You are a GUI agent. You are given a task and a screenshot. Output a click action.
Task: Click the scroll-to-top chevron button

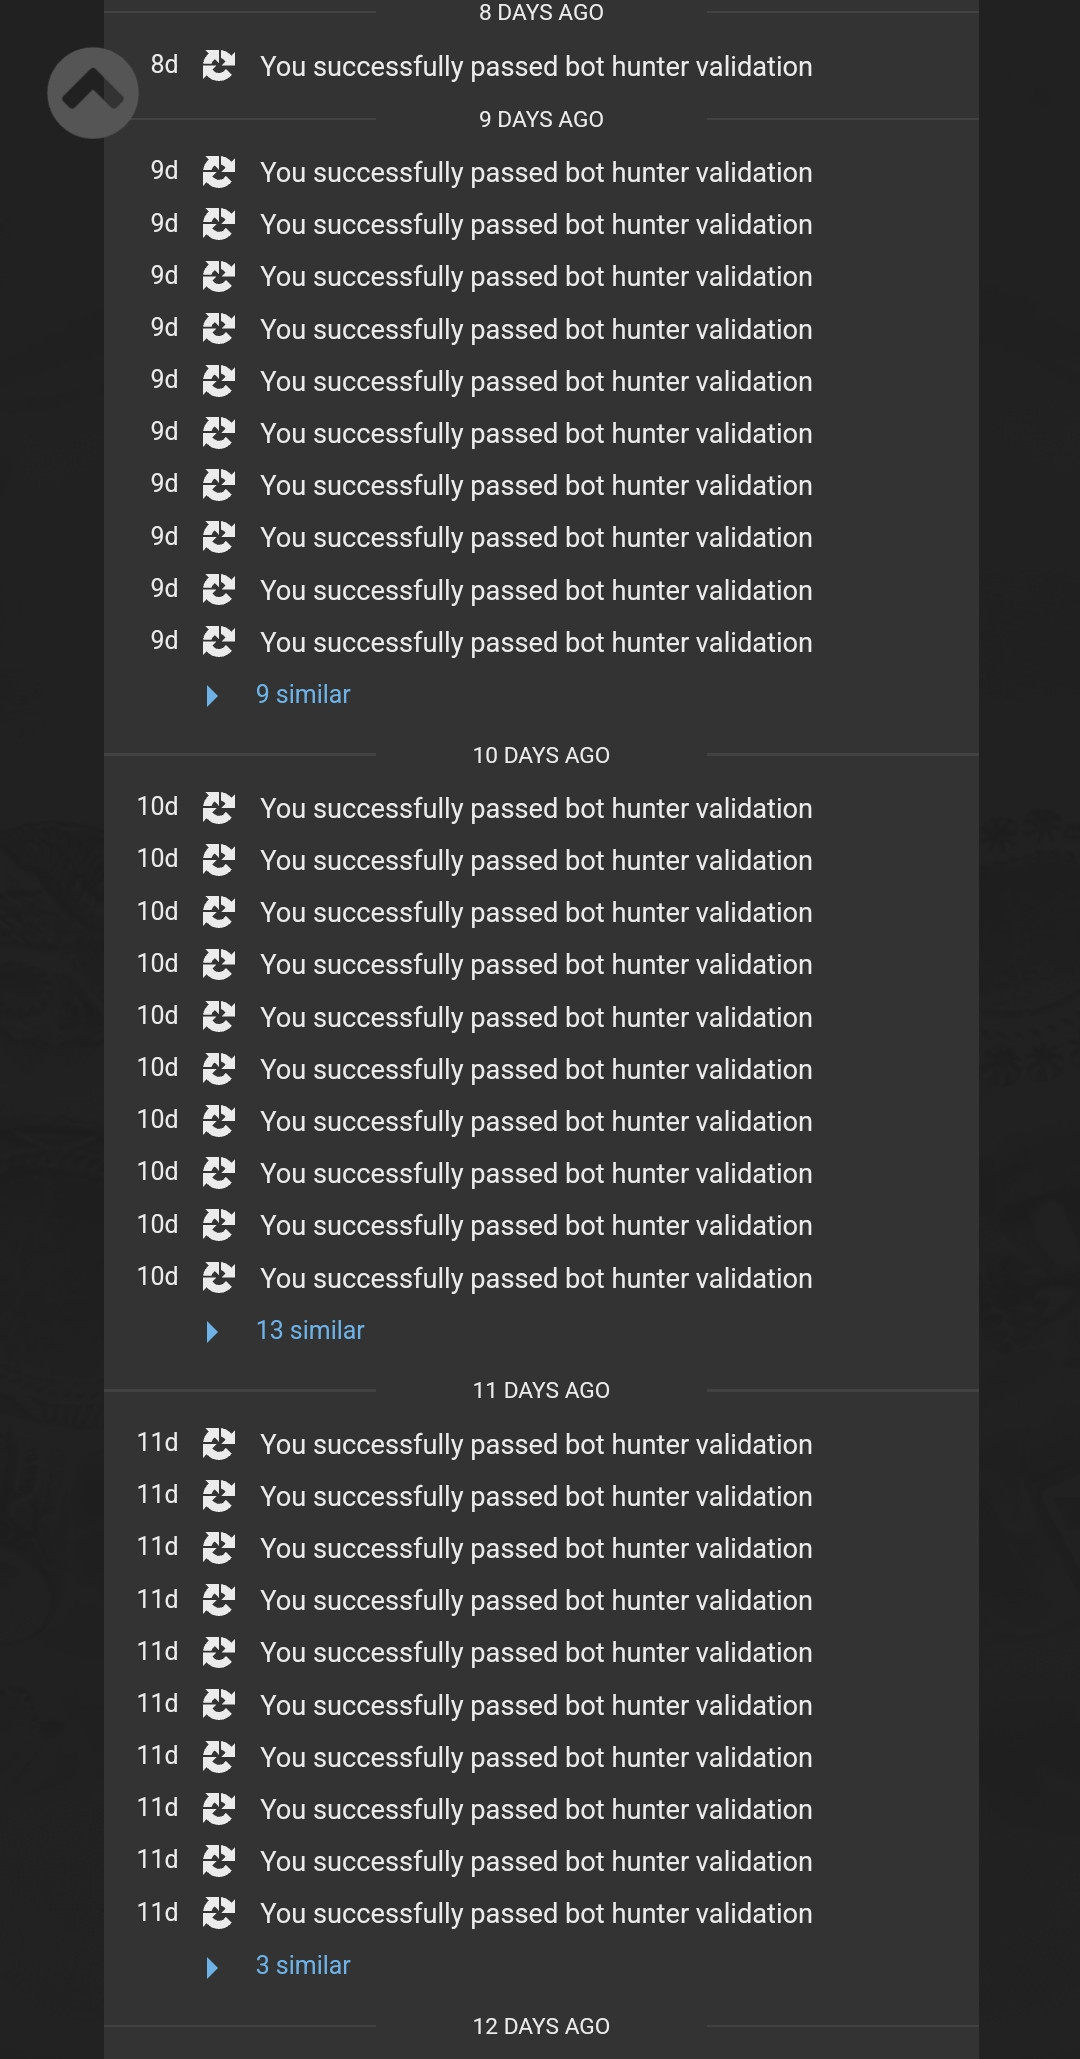[93, 93]
